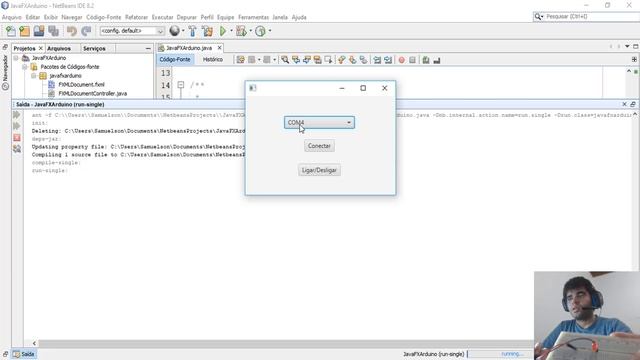Minimize the Projetos panel group
The height and width of the screenshot is (360, 640).
[x=148, y=49]
